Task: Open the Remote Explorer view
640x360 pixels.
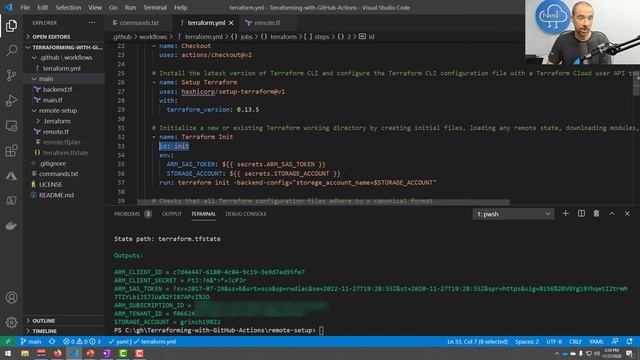Action: [11, 126]
